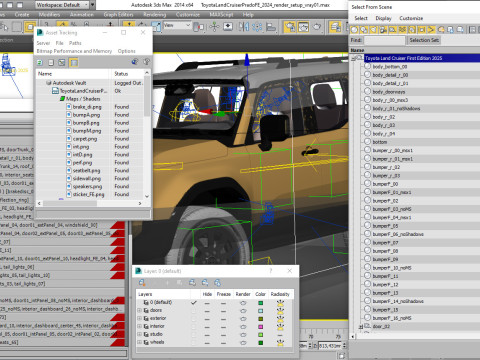Screen dimensions: 480x360
Task: Open Bitmap Performance and Memory menu
Action: click(x=74, y=51)
